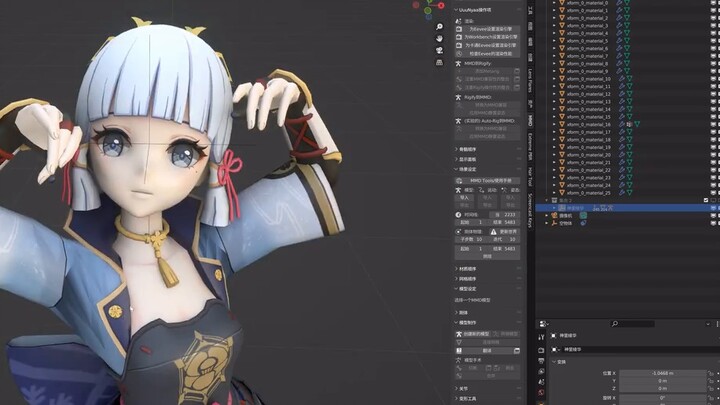This screenshot has width=720, height=405.
Task: Expand the 骨骼顺序 panel
Action: coord(456,149)
